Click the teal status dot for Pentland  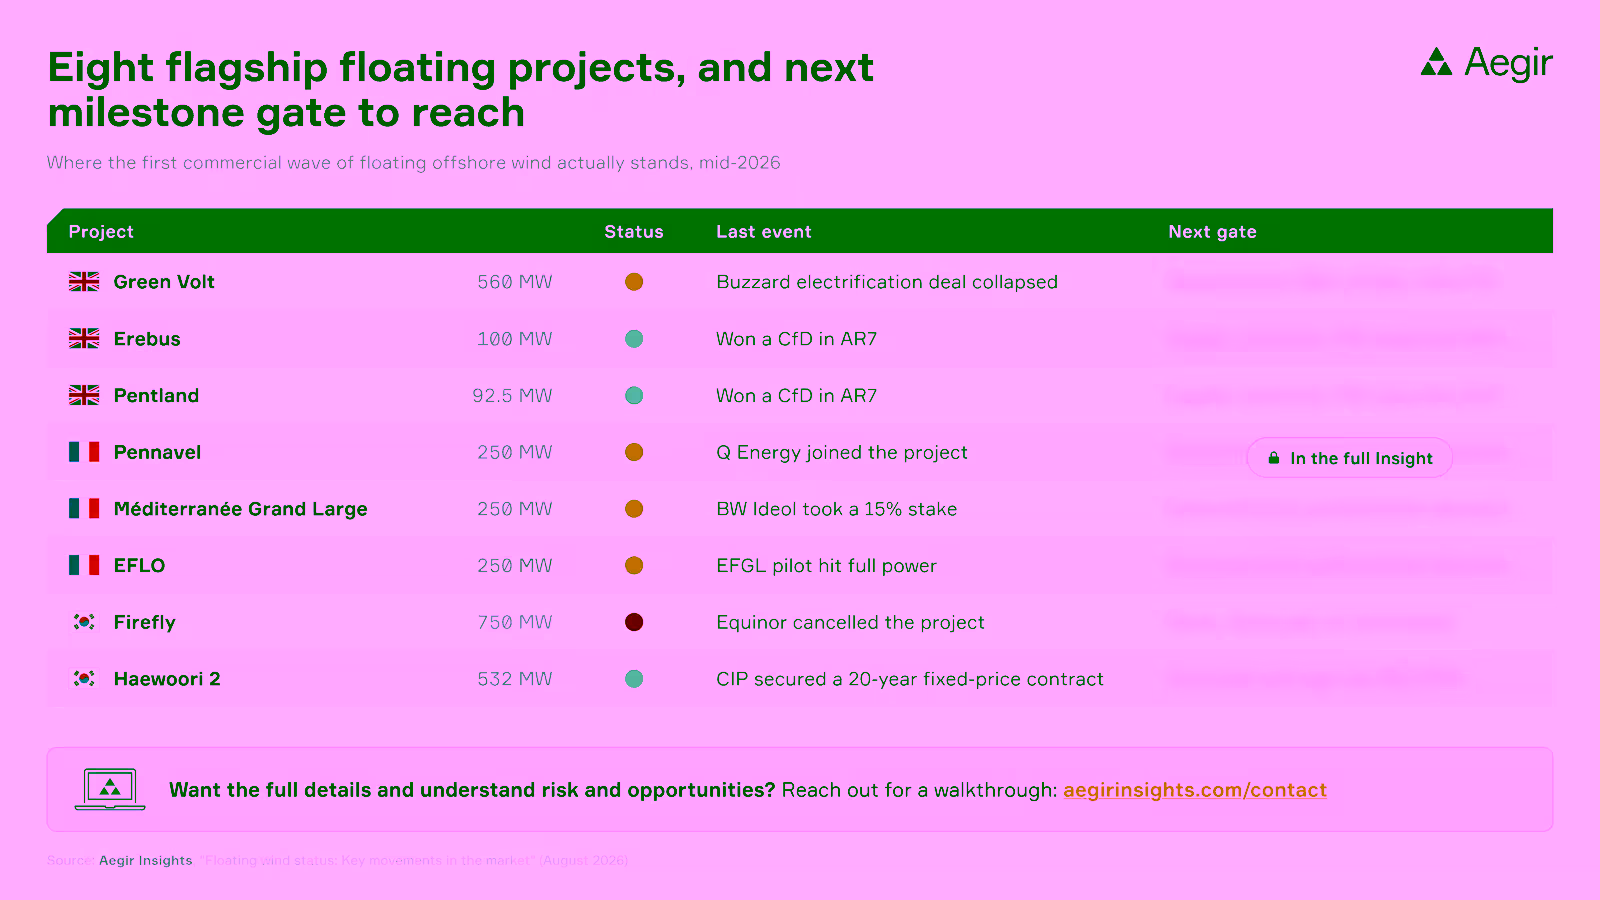[634, 395]
